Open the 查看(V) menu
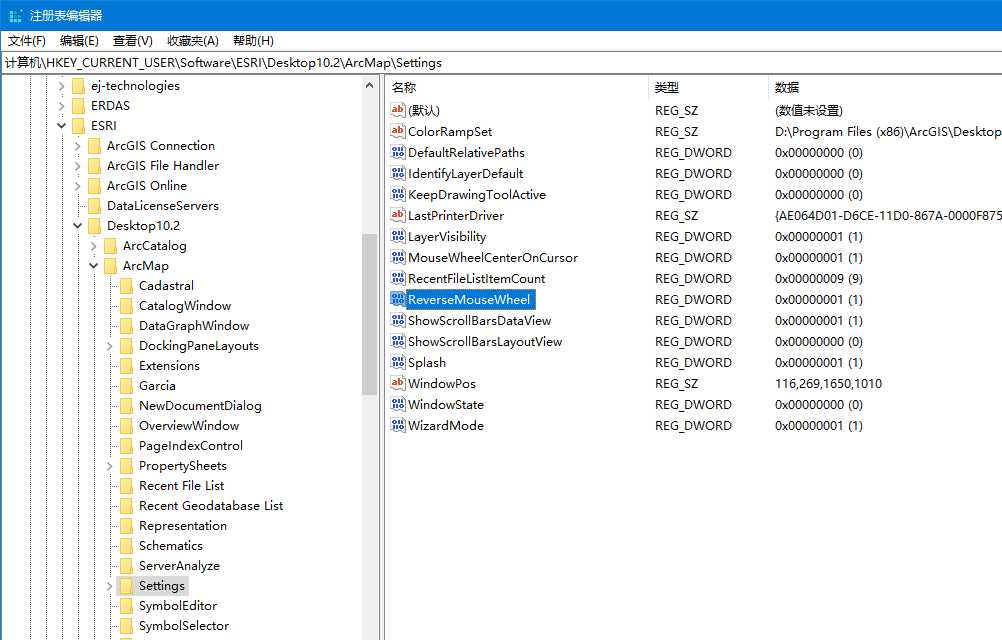This screenshot has width=1002, height=640. tap(133, 41)
